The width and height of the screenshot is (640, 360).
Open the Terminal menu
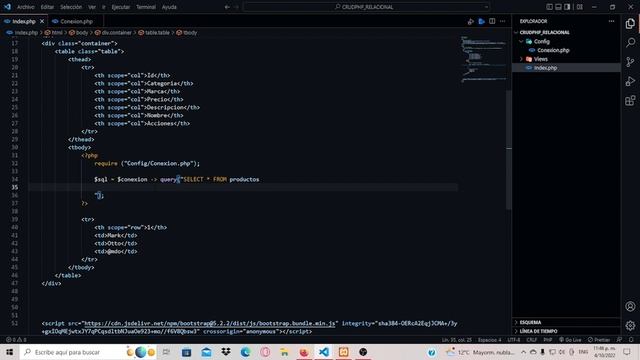tap(146, 7)
